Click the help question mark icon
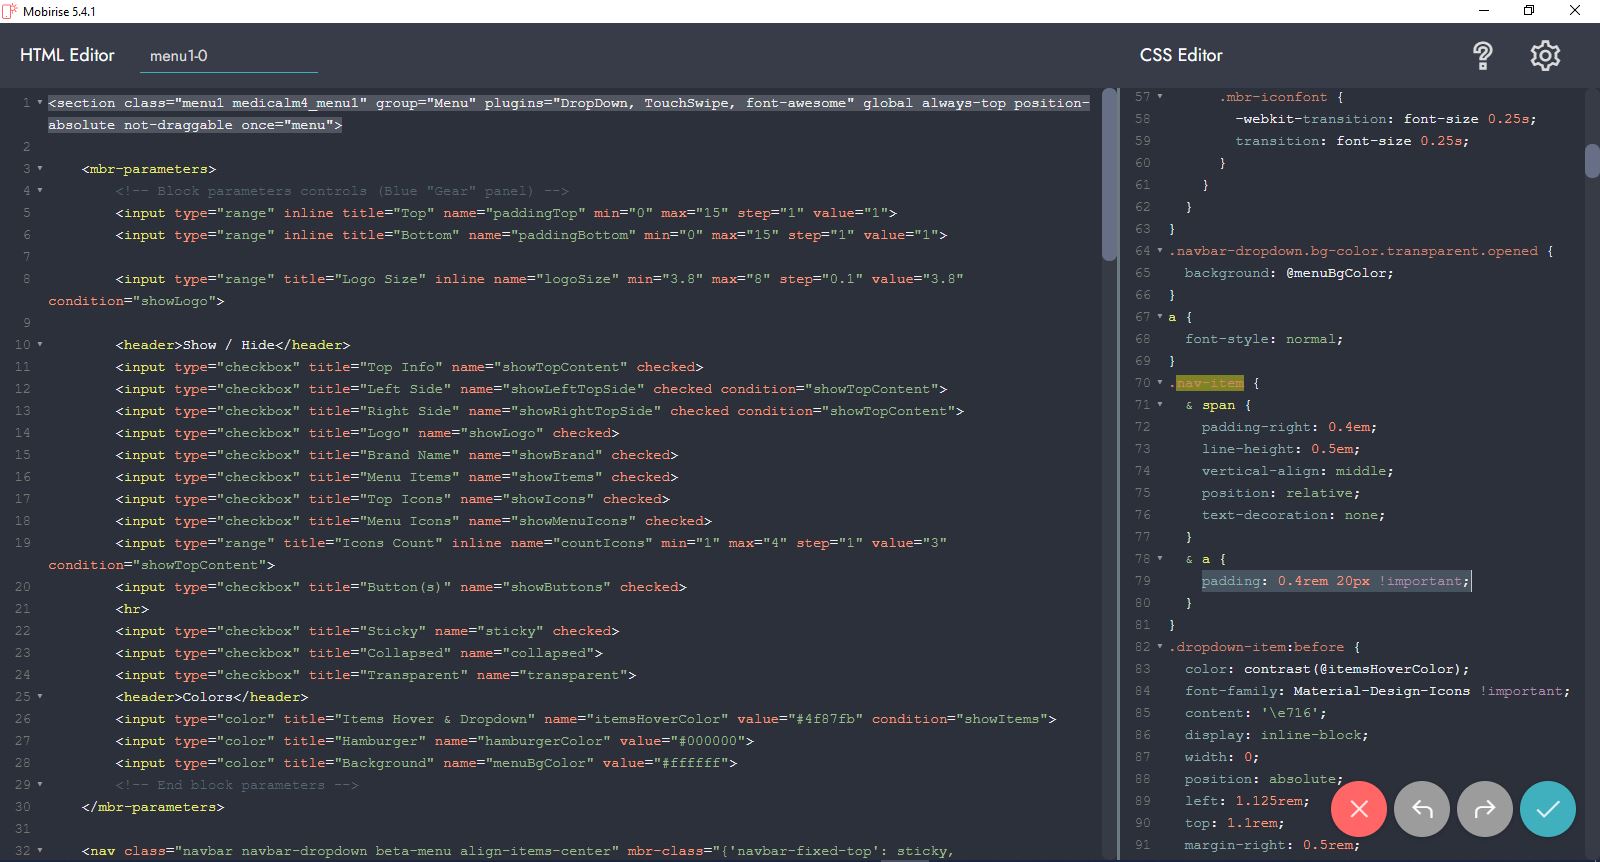Screen dimensions: 1600x862 click(1483, 56)
